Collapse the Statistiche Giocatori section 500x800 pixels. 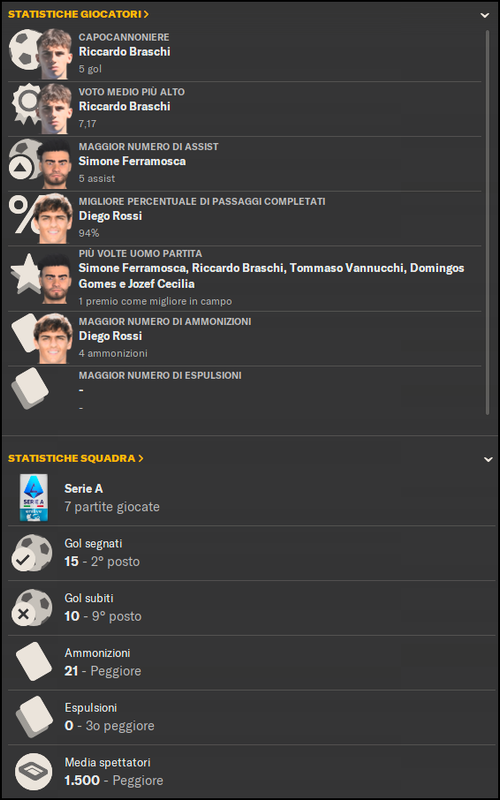pyautogui.click(x=485, y=15)
